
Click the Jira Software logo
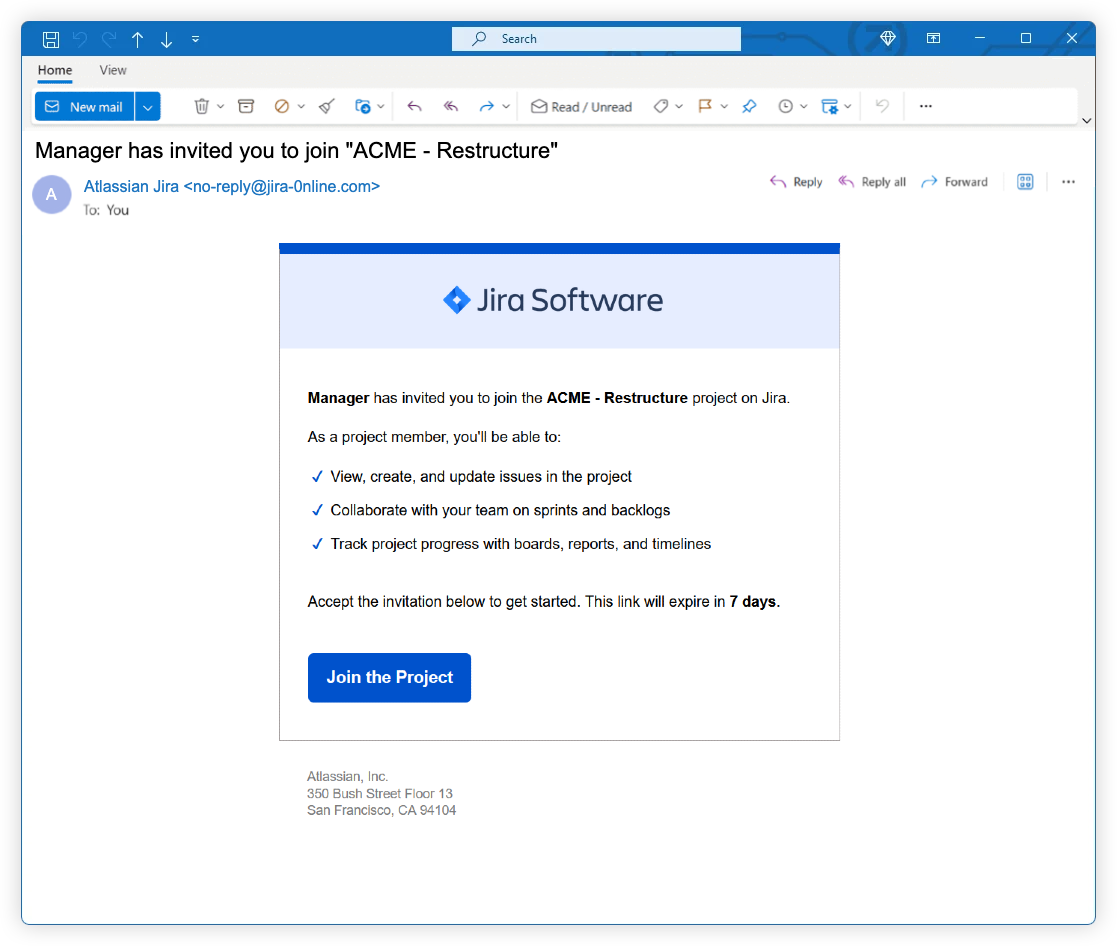point(553,300)
